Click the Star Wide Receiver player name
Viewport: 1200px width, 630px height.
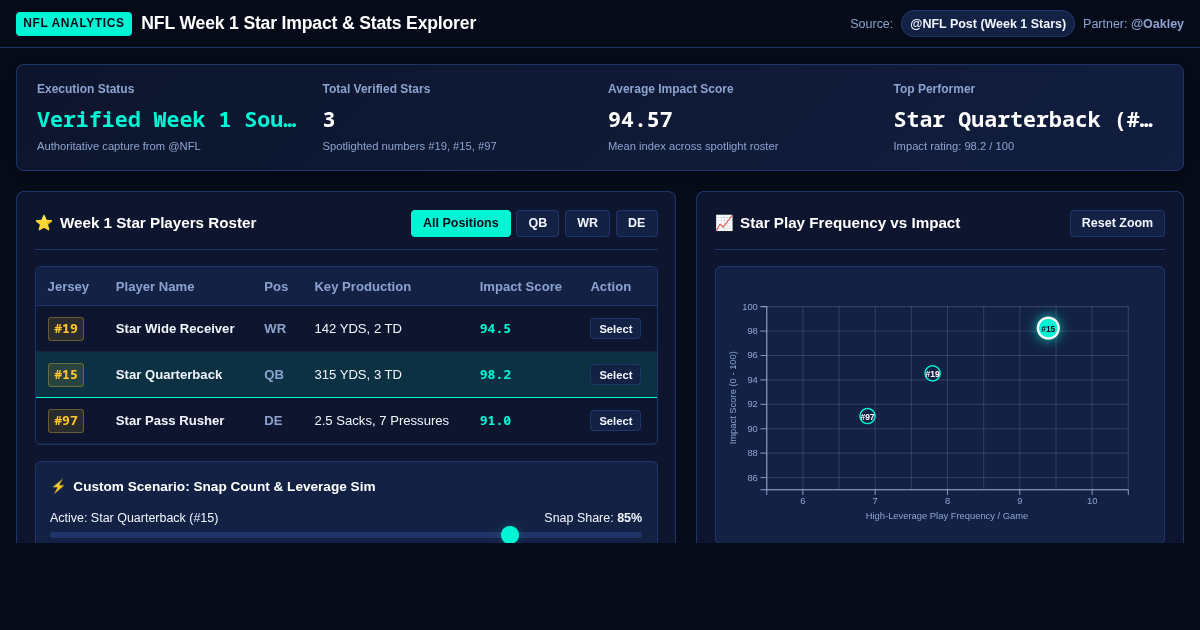point(175,329)
